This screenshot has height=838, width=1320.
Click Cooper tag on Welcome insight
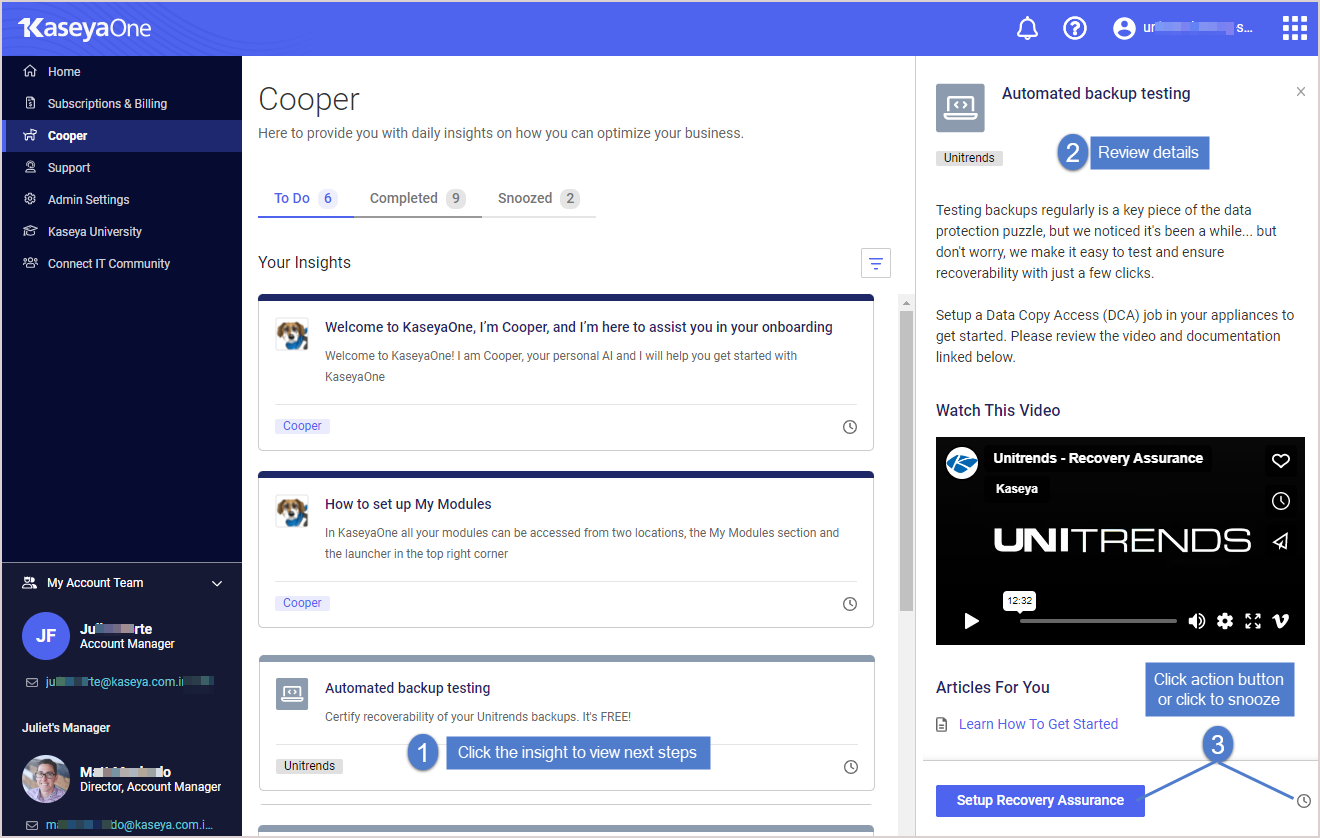coord(302,426)
